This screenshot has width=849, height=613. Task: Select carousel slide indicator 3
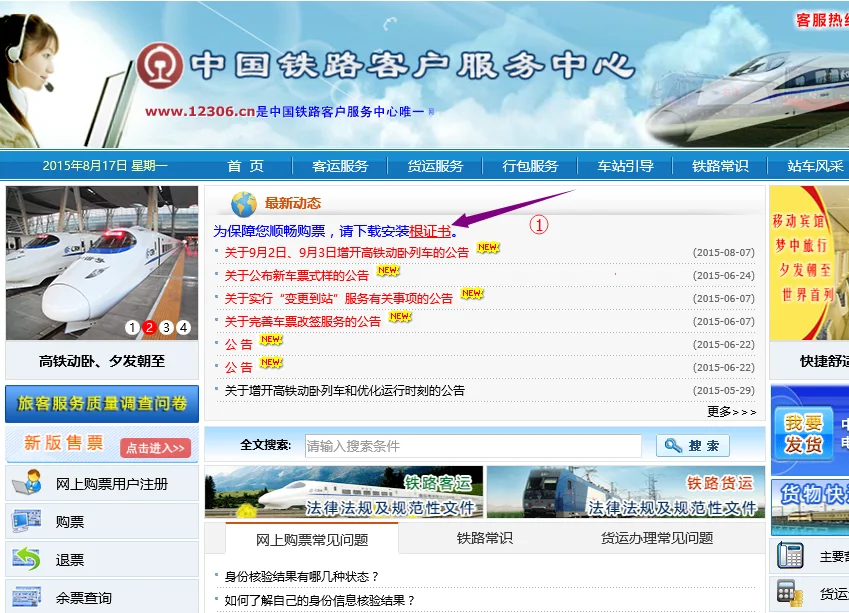[166, 326]
